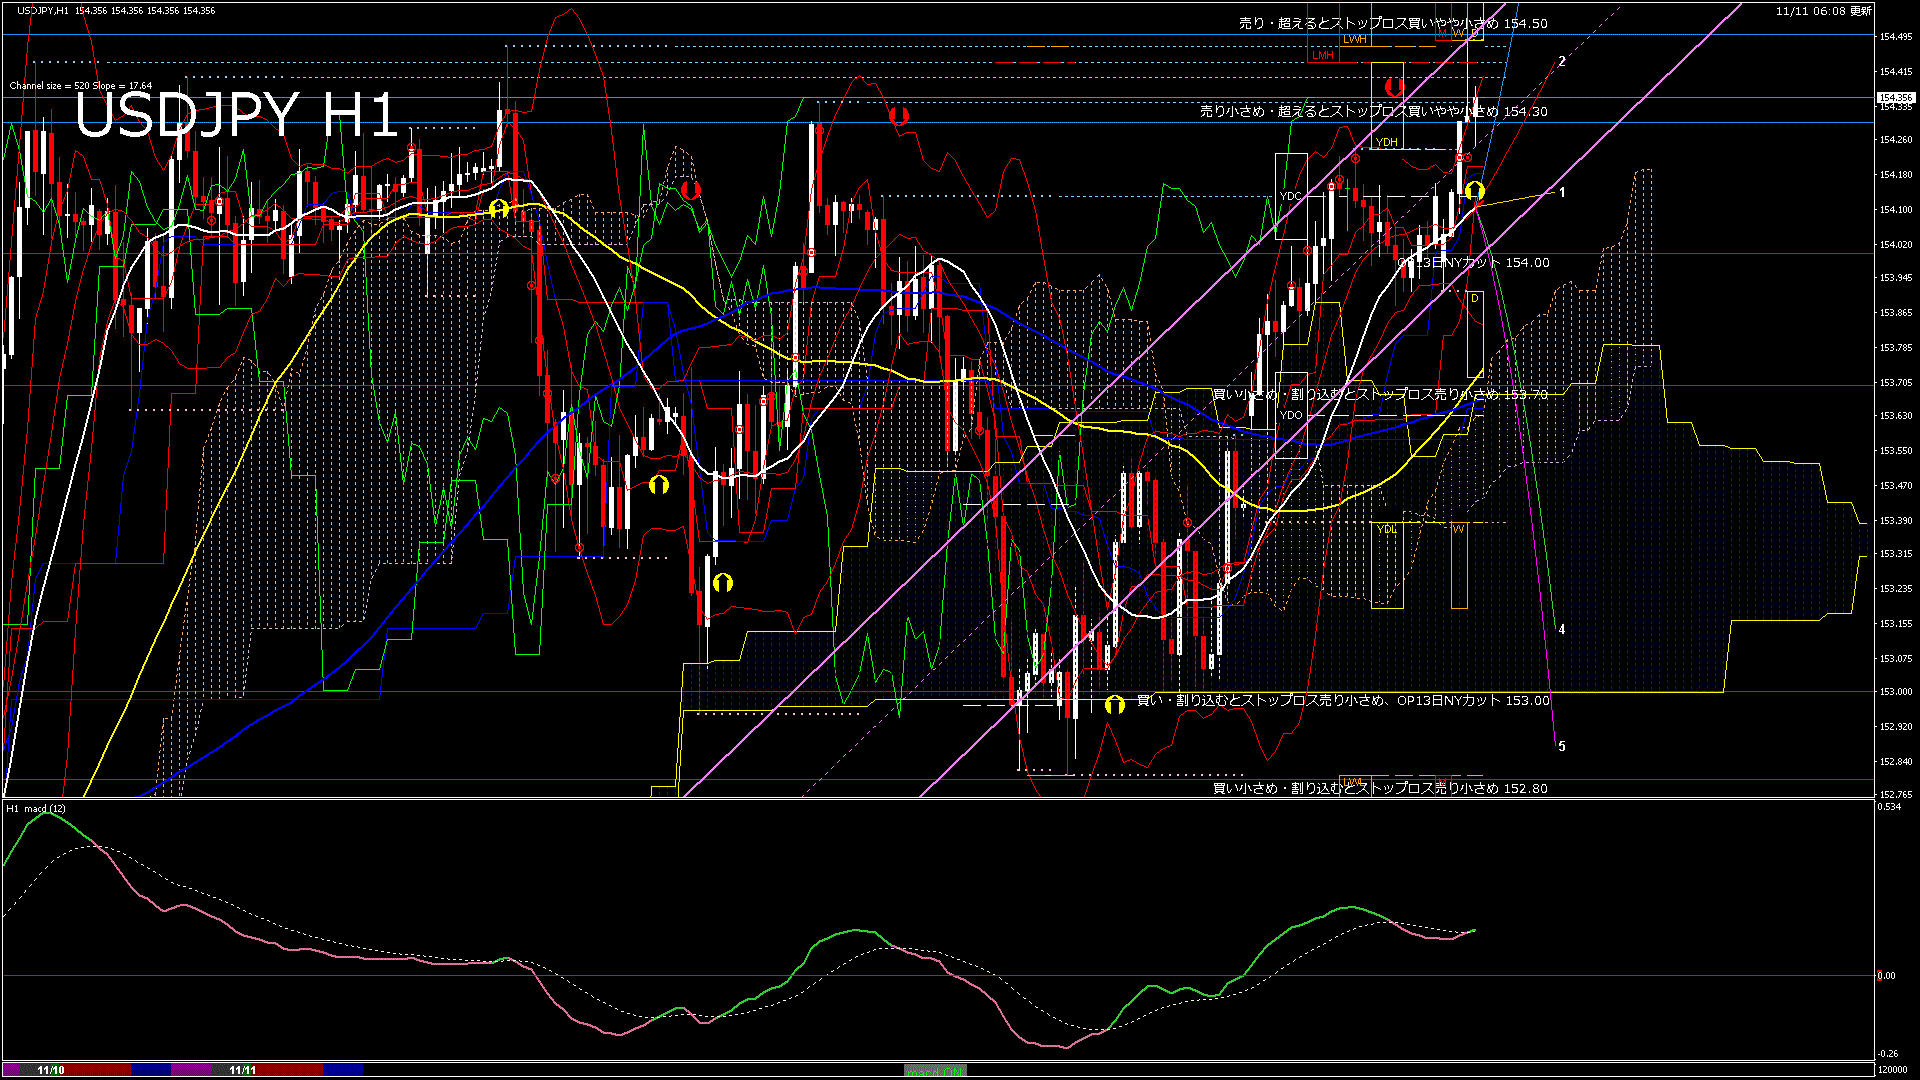Select the YDH yesterday-high label
This screenshot has width=1920, height=1080.
click(1387, 142)
